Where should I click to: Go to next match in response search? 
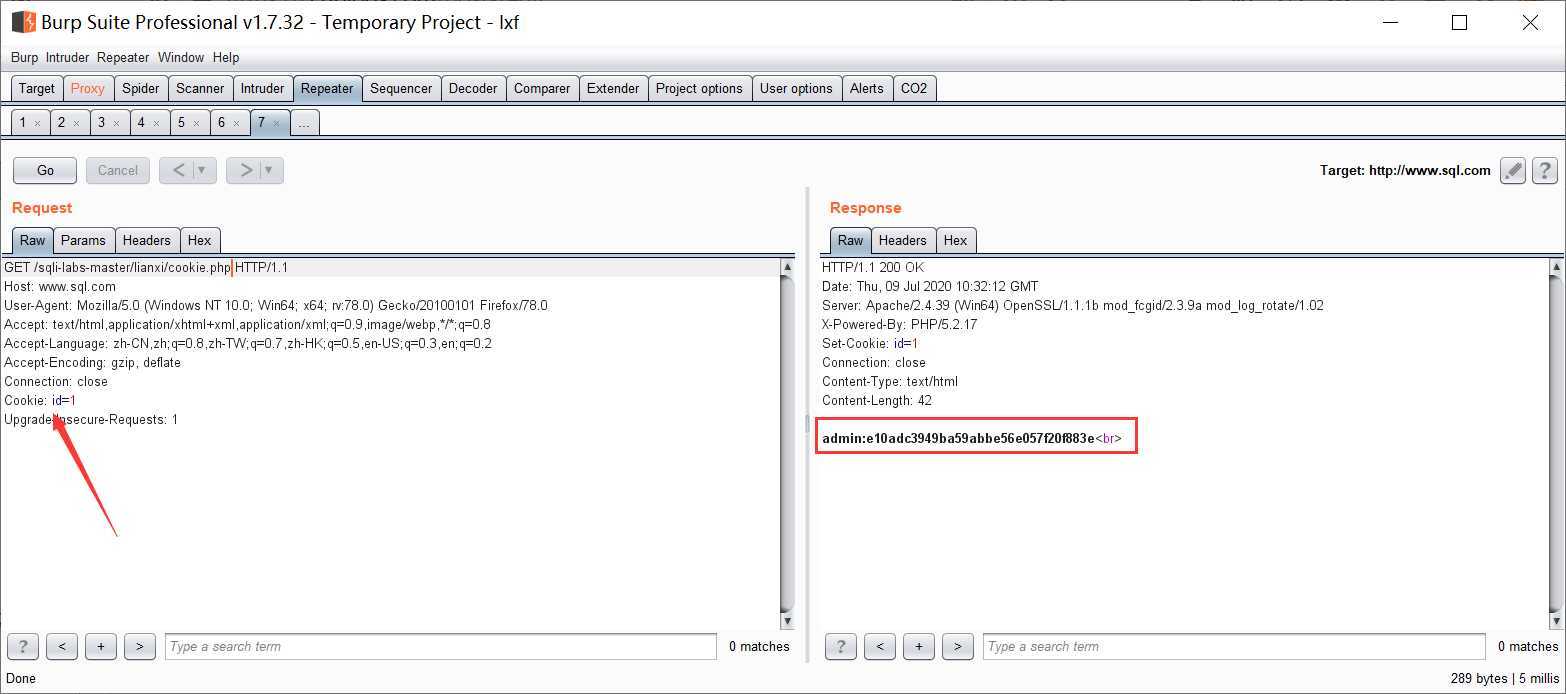click(x=958, y=646)
